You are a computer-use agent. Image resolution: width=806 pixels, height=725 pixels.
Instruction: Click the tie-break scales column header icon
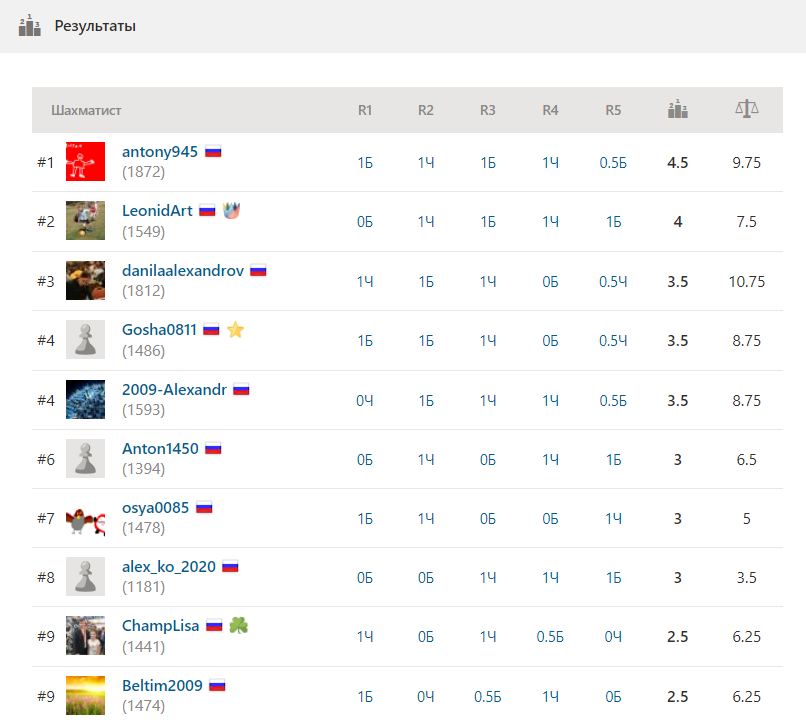[746, 109]
